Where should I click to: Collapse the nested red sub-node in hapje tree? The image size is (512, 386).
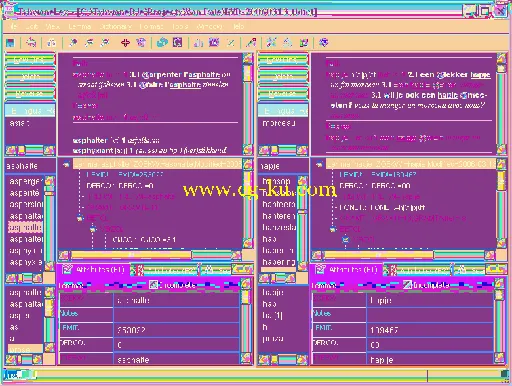point(346,239)
